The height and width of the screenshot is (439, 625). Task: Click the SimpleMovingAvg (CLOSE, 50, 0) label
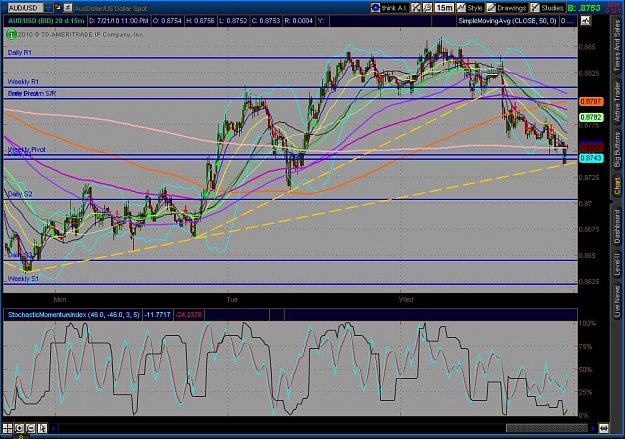click(507, 21)
